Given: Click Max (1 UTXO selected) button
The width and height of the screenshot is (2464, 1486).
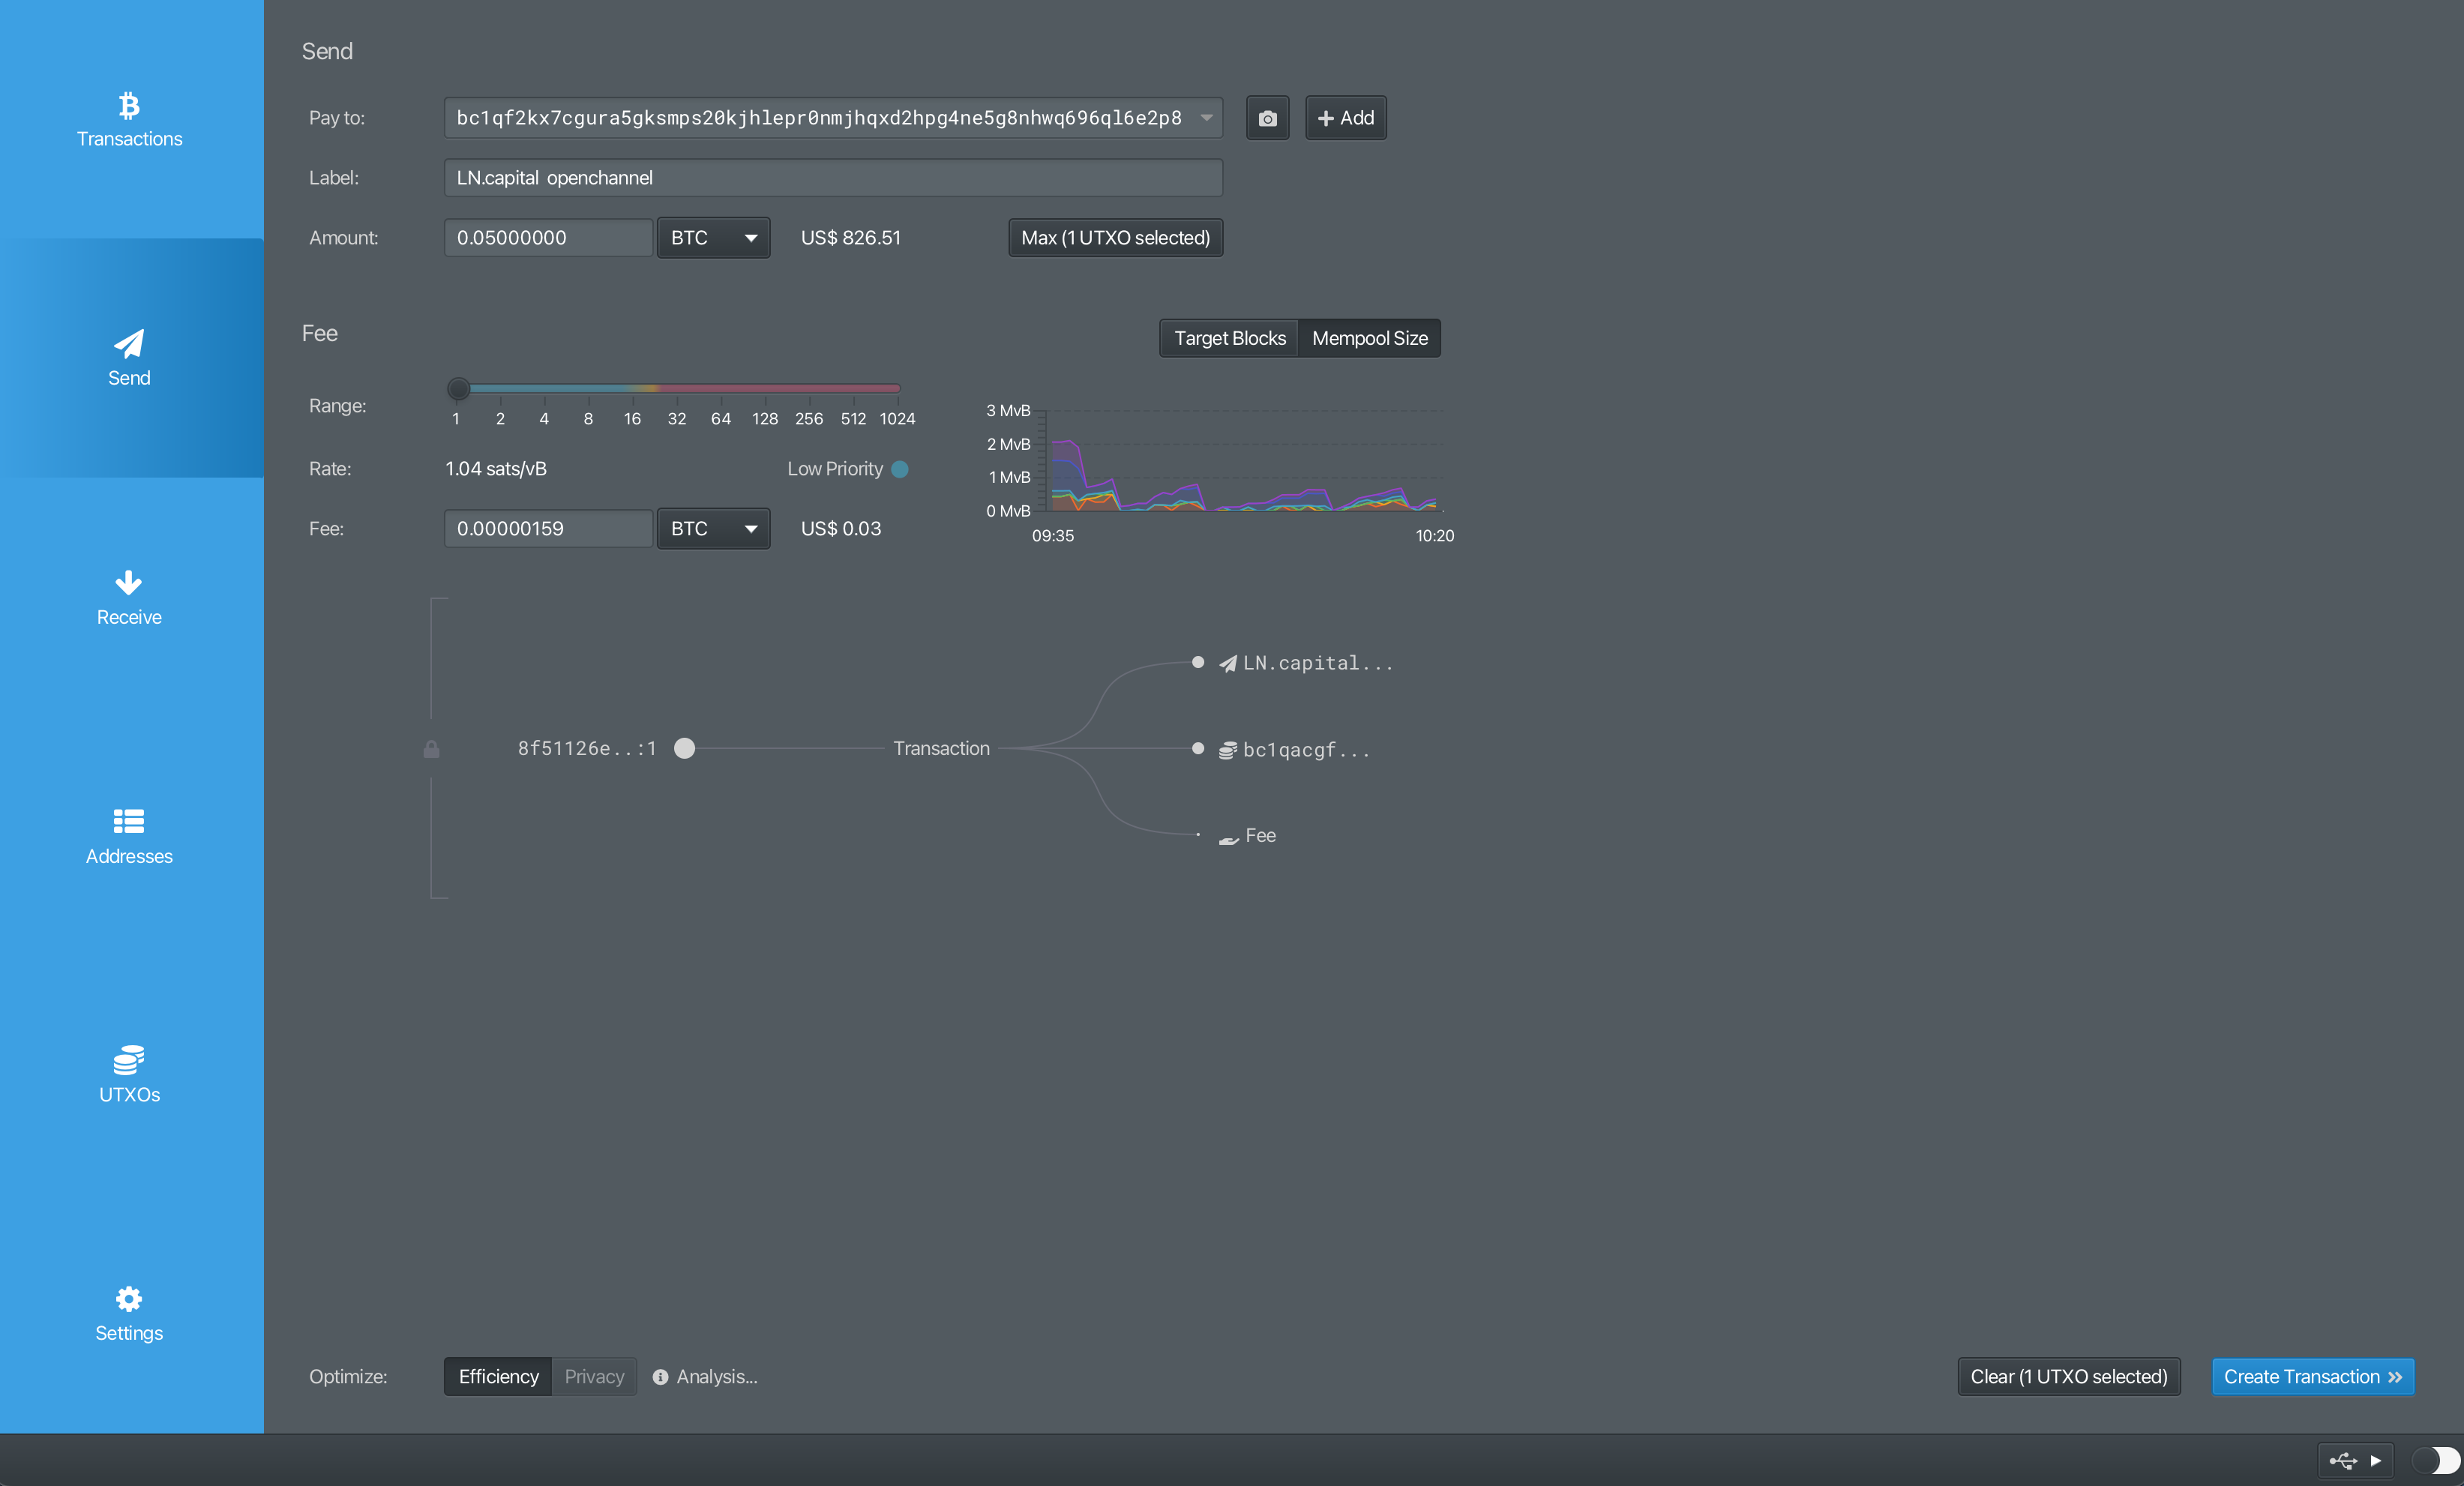Looking at the screenshot, I should pyautogui.click(x=1115, y=238).
